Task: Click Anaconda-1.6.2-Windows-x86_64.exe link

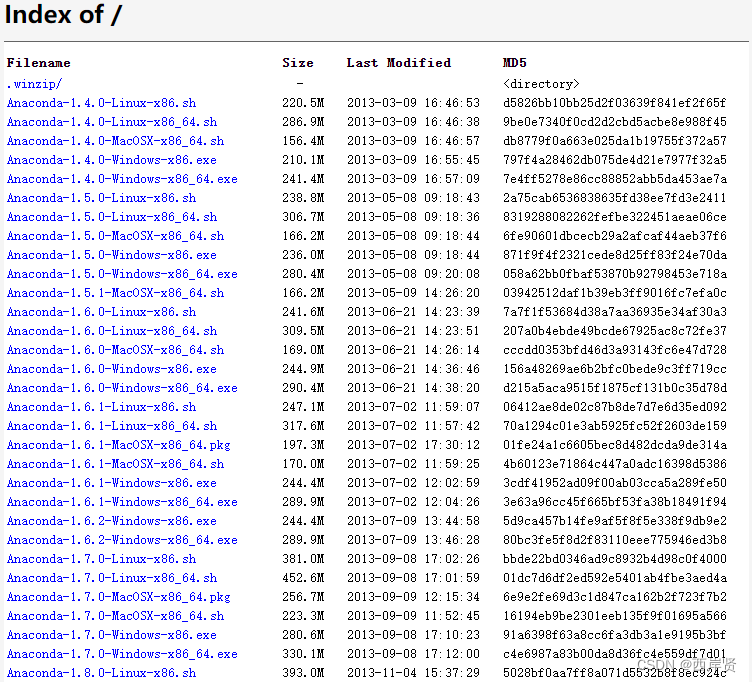Action: click(x=122, y=540)
